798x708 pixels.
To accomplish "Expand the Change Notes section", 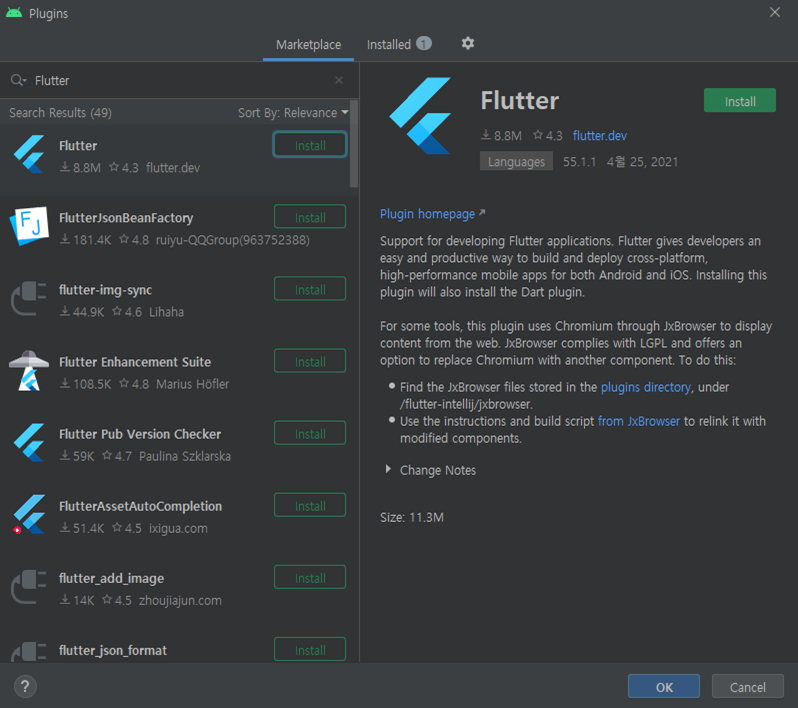I will (x=388, y=469).
